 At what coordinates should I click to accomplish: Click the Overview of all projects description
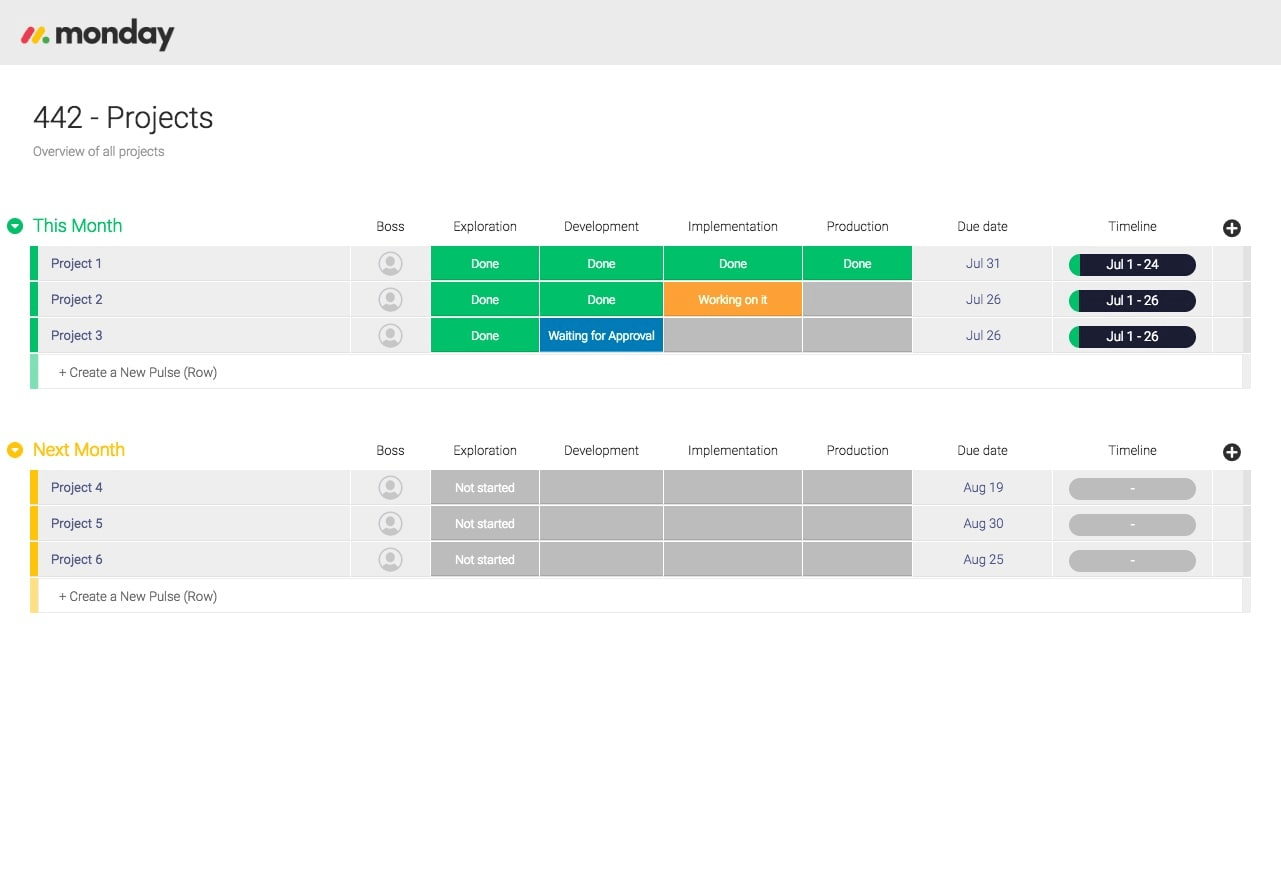point(99,152)
